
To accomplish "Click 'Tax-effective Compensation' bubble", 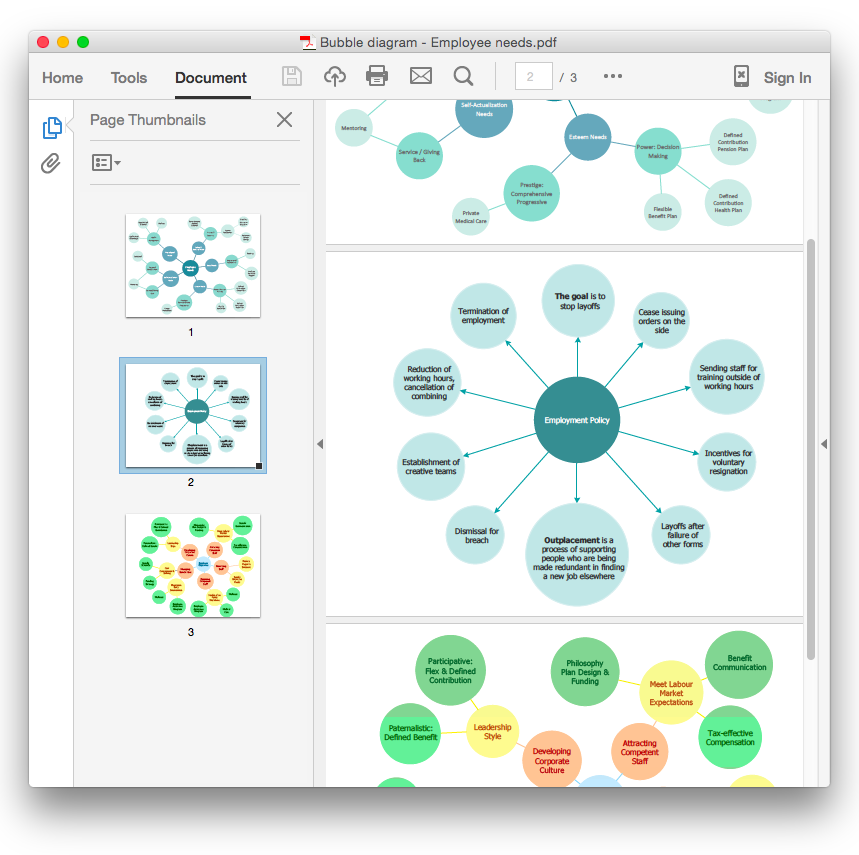I will tap(730, 737).
